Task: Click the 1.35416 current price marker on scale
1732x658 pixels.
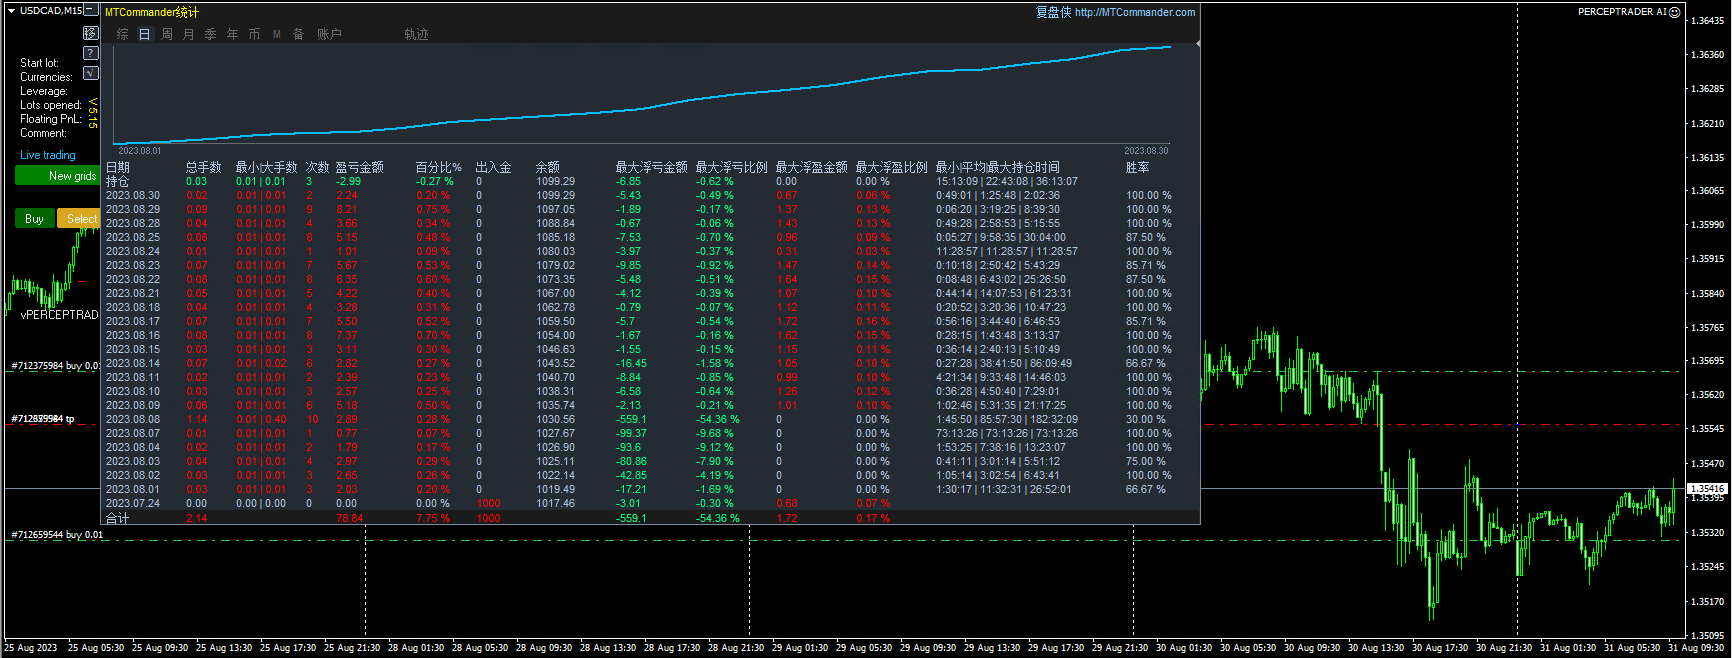Action: (1707, 489)
